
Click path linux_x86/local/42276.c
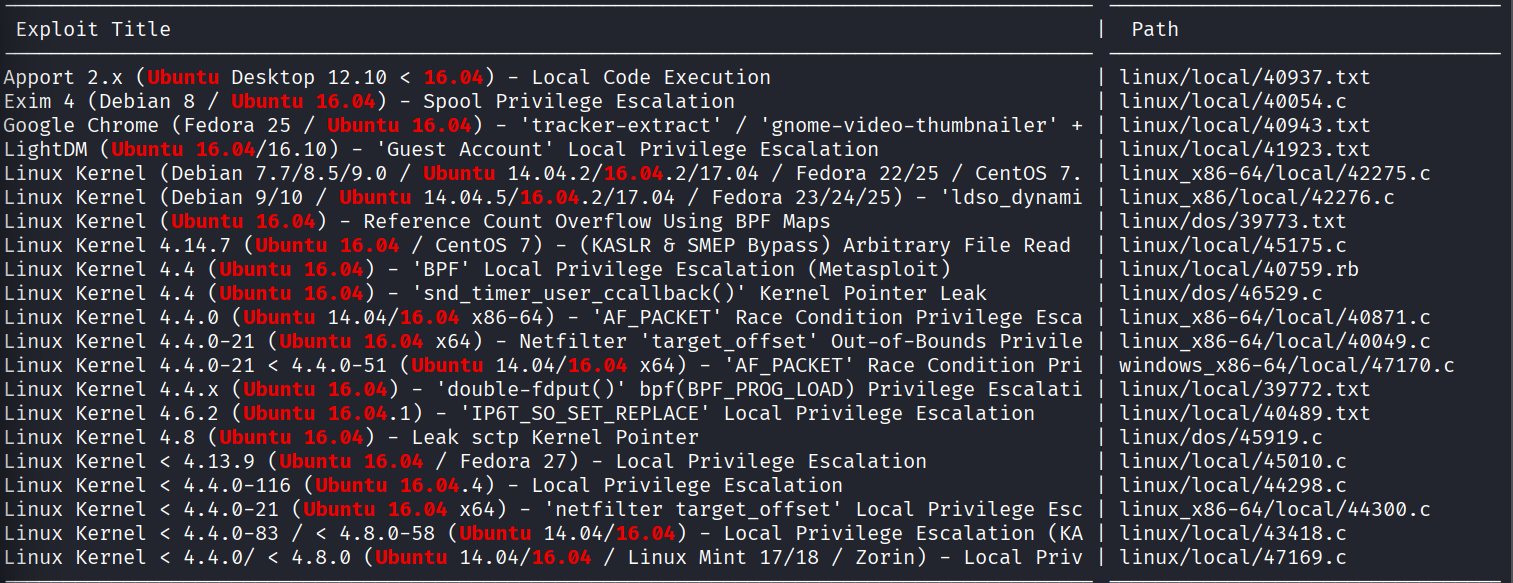click(x=1257, y=197)
